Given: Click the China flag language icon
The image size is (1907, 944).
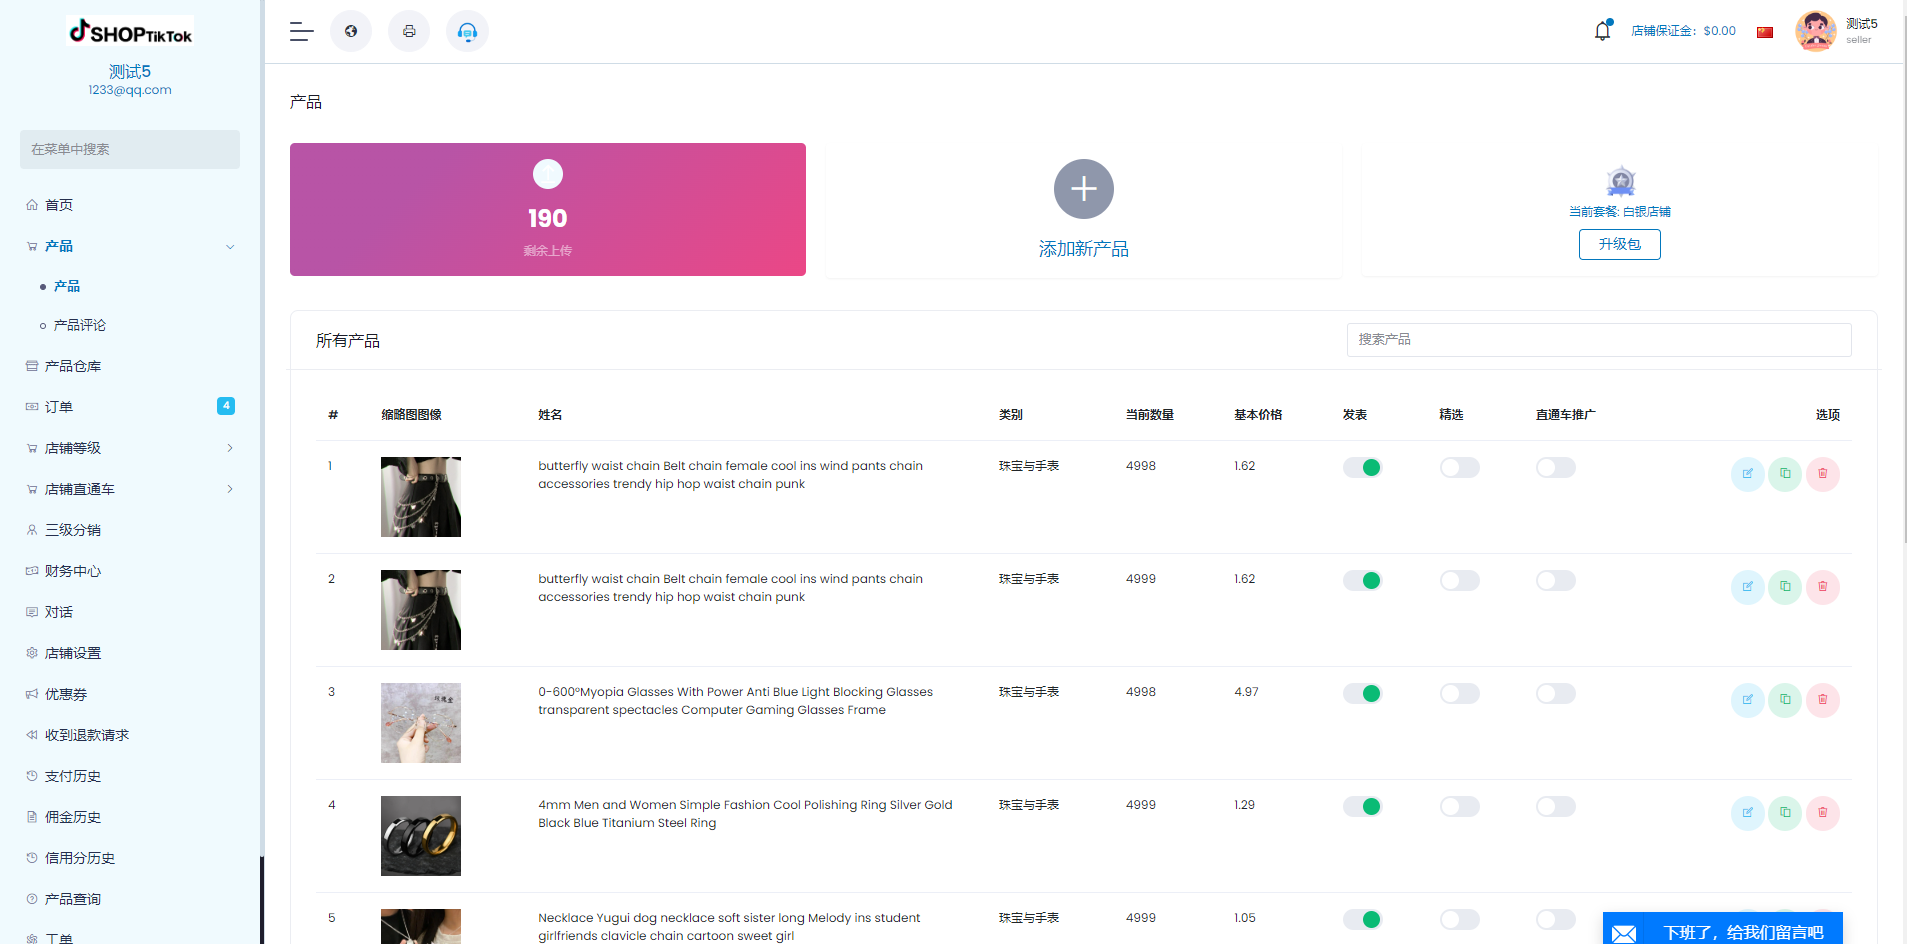Looking at the screenshot, I should pyautogui.click(x=1765, y=32).
